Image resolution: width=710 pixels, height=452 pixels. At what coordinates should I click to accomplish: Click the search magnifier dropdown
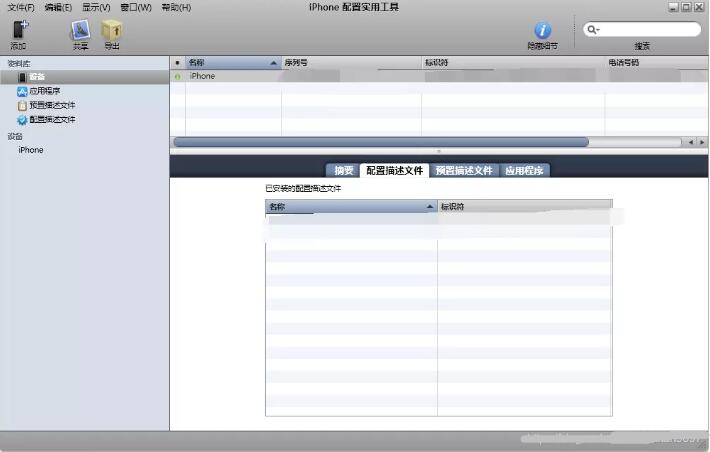point(593,30)
